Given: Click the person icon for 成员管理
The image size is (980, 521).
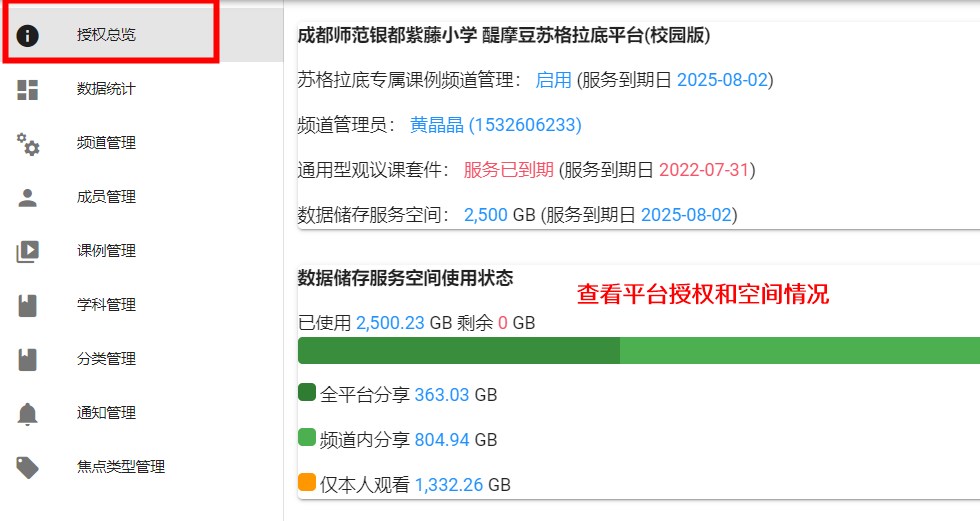Looking at the screenshot, I should [28, 197].
